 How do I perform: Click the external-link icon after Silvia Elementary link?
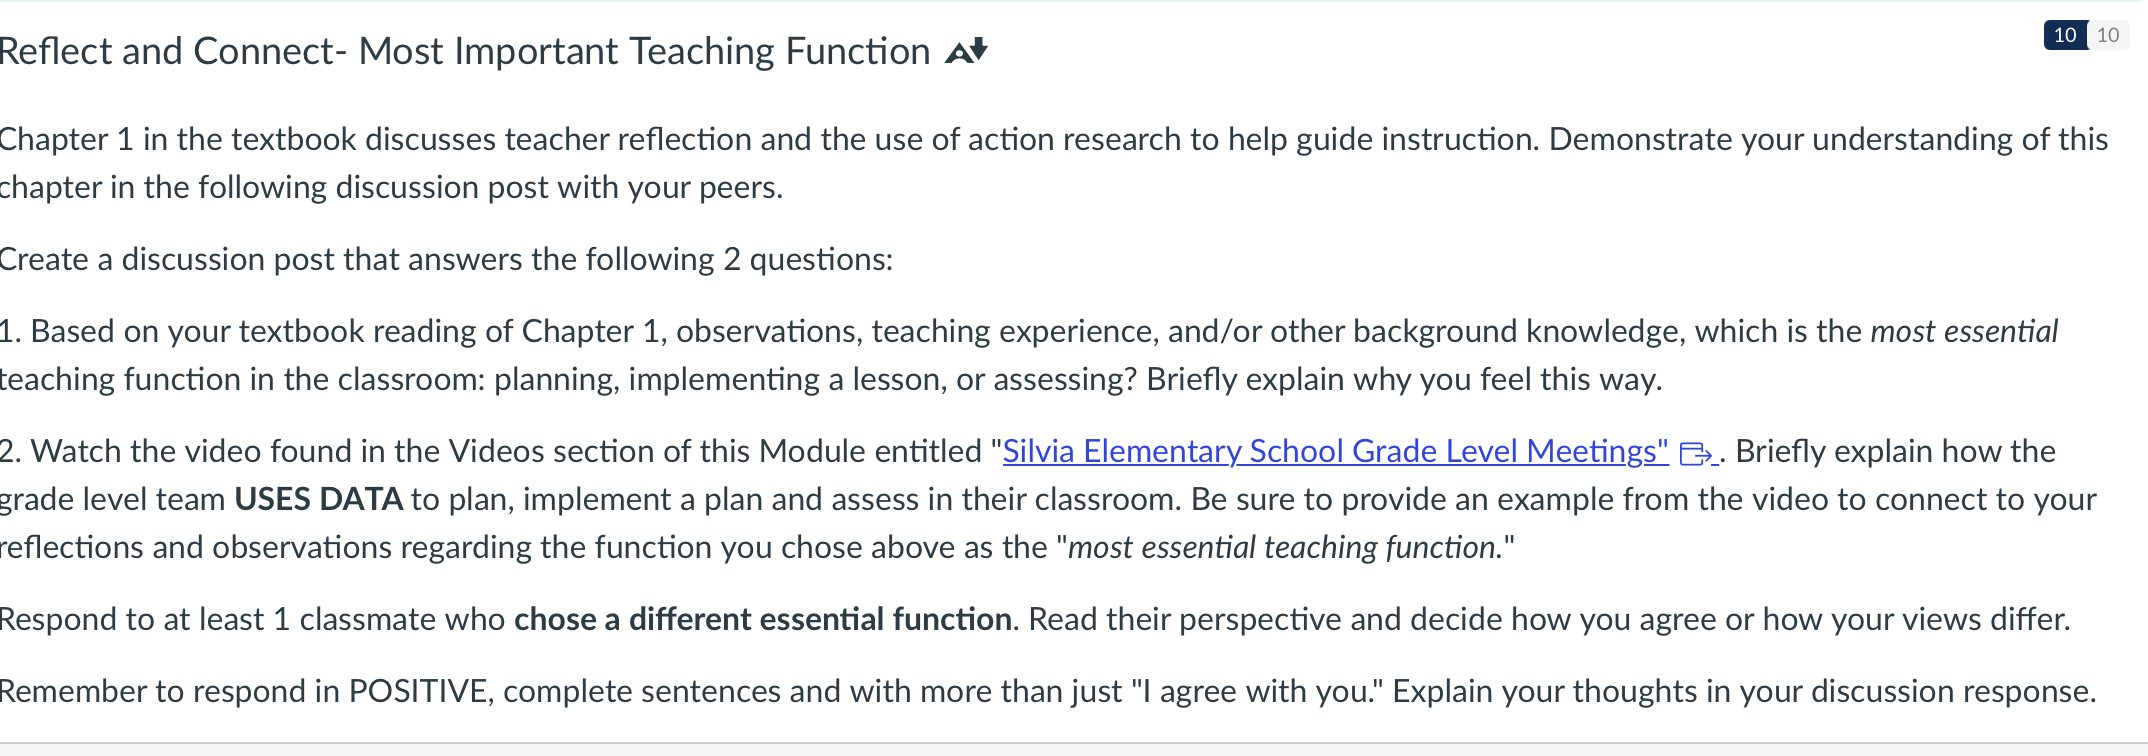(1697, 454)
